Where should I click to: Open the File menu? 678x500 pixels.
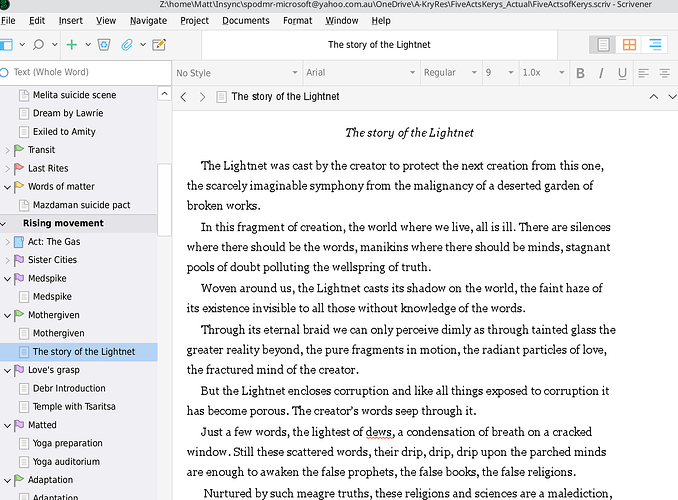tap(8, 20)
